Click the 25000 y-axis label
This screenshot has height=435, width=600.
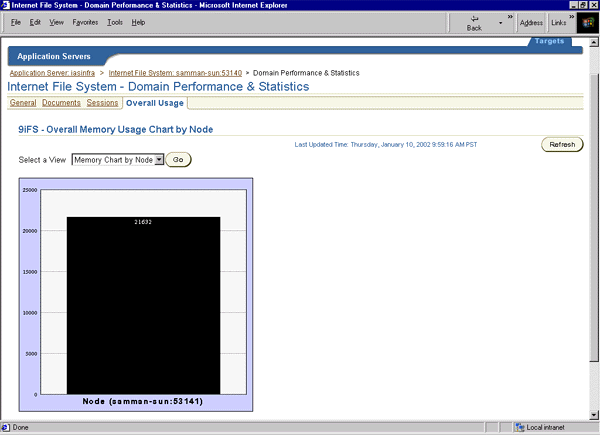pyautogui.click(x=30, y=190)
